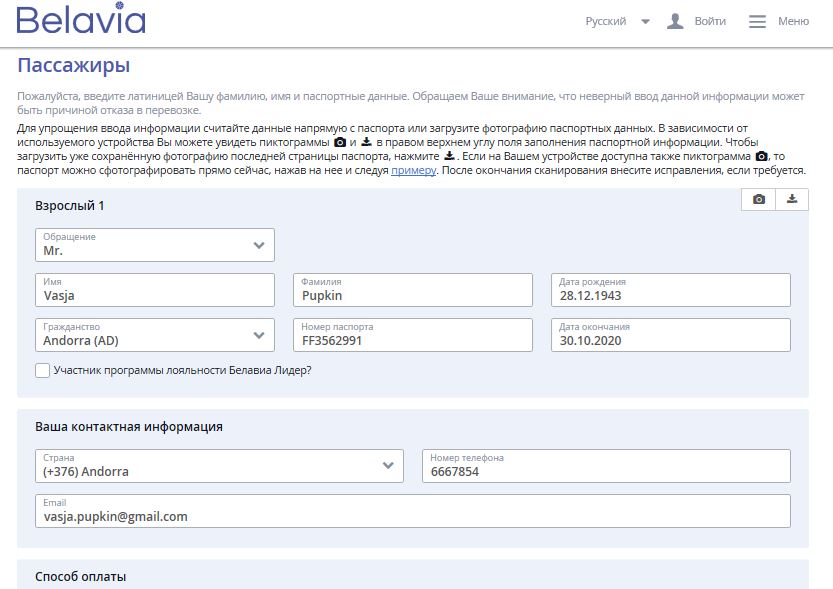Edit the Дата окончания expiry date field
This screenshot has height=589, width=833.
[x=670, y=335]
